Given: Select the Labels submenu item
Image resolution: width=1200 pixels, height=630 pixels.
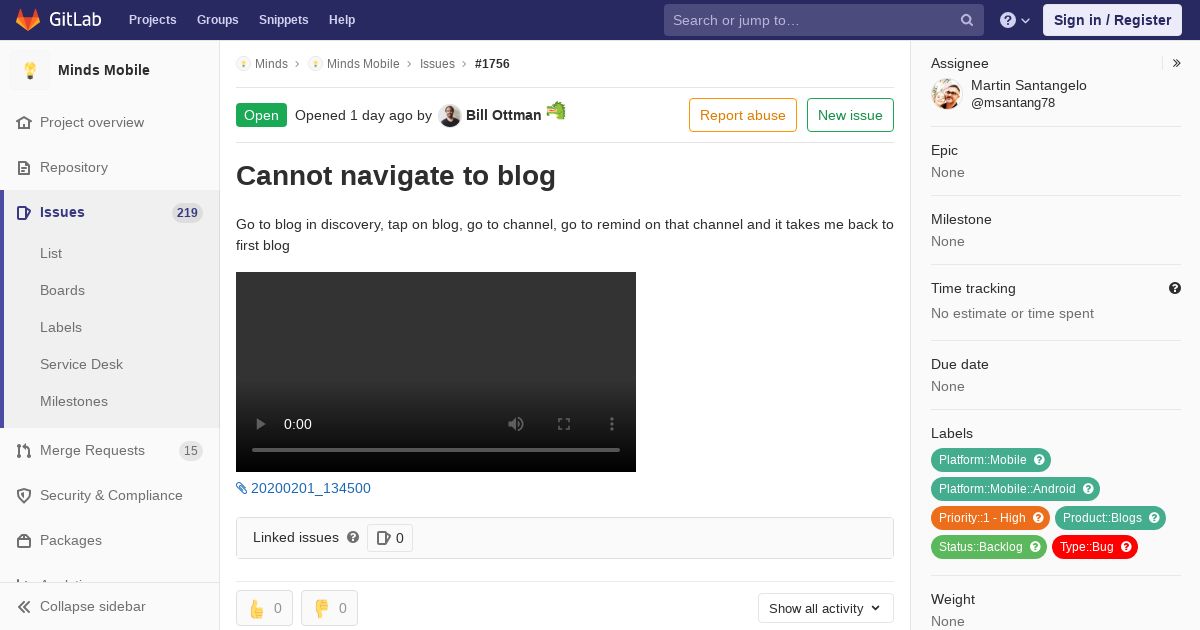Looking at the screenshot, I should [x=61, y=327].
